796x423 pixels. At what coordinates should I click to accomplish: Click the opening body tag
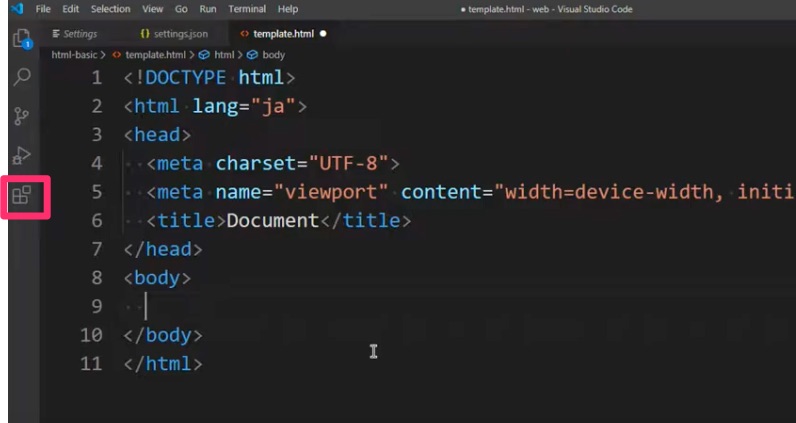(x=157, y=278)
